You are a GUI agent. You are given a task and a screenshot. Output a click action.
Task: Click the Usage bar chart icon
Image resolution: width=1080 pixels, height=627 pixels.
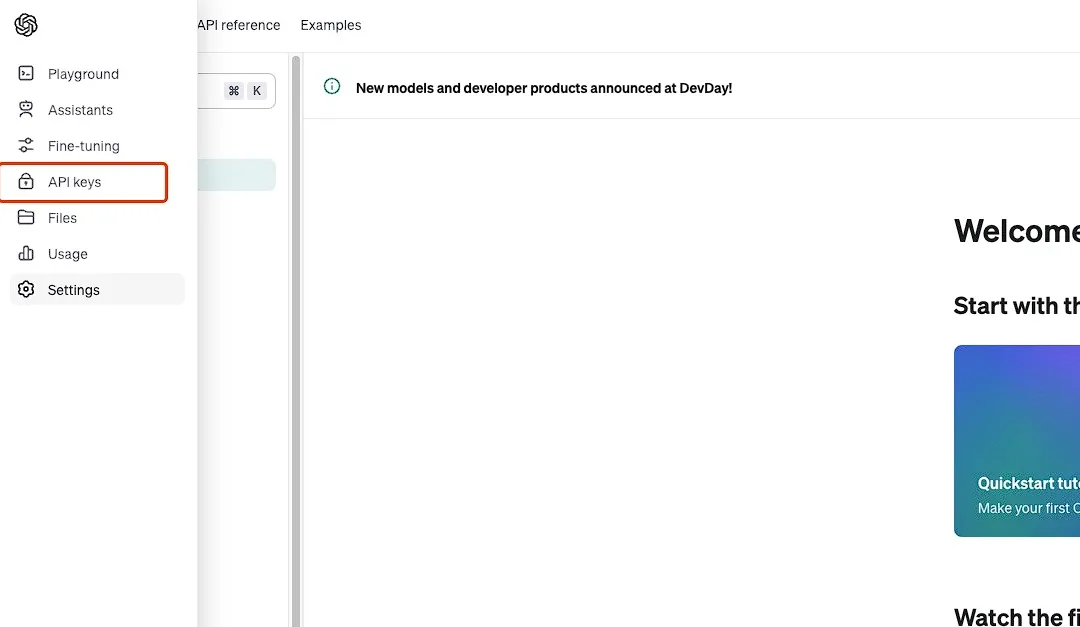coord(26,253)
